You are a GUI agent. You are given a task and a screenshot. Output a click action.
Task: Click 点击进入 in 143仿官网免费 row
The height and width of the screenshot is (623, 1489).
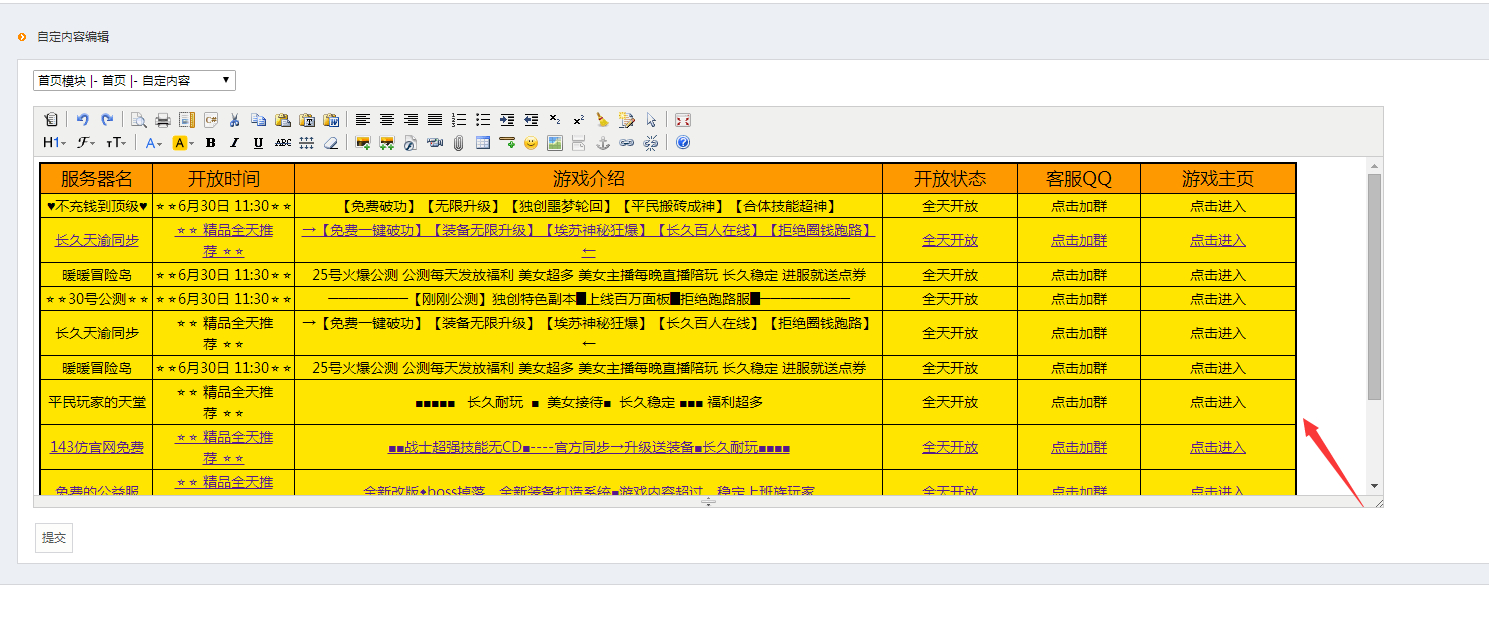pos(1218,447)
